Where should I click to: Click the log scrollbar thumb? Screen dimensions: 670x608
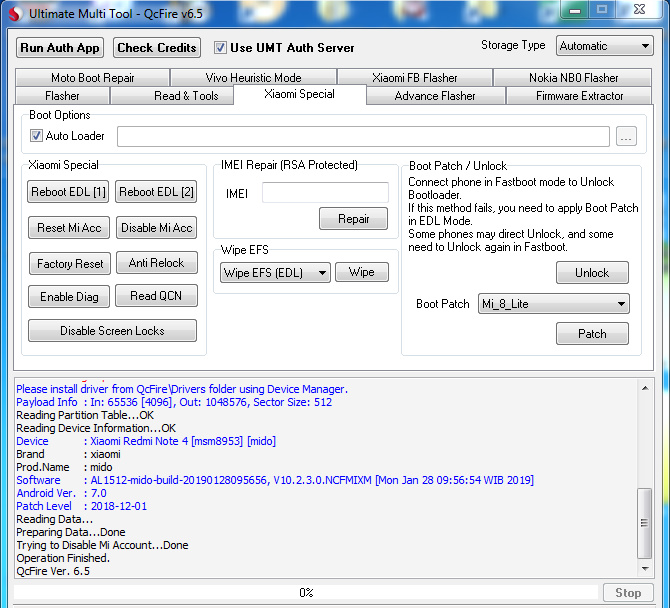click(644, 523)
